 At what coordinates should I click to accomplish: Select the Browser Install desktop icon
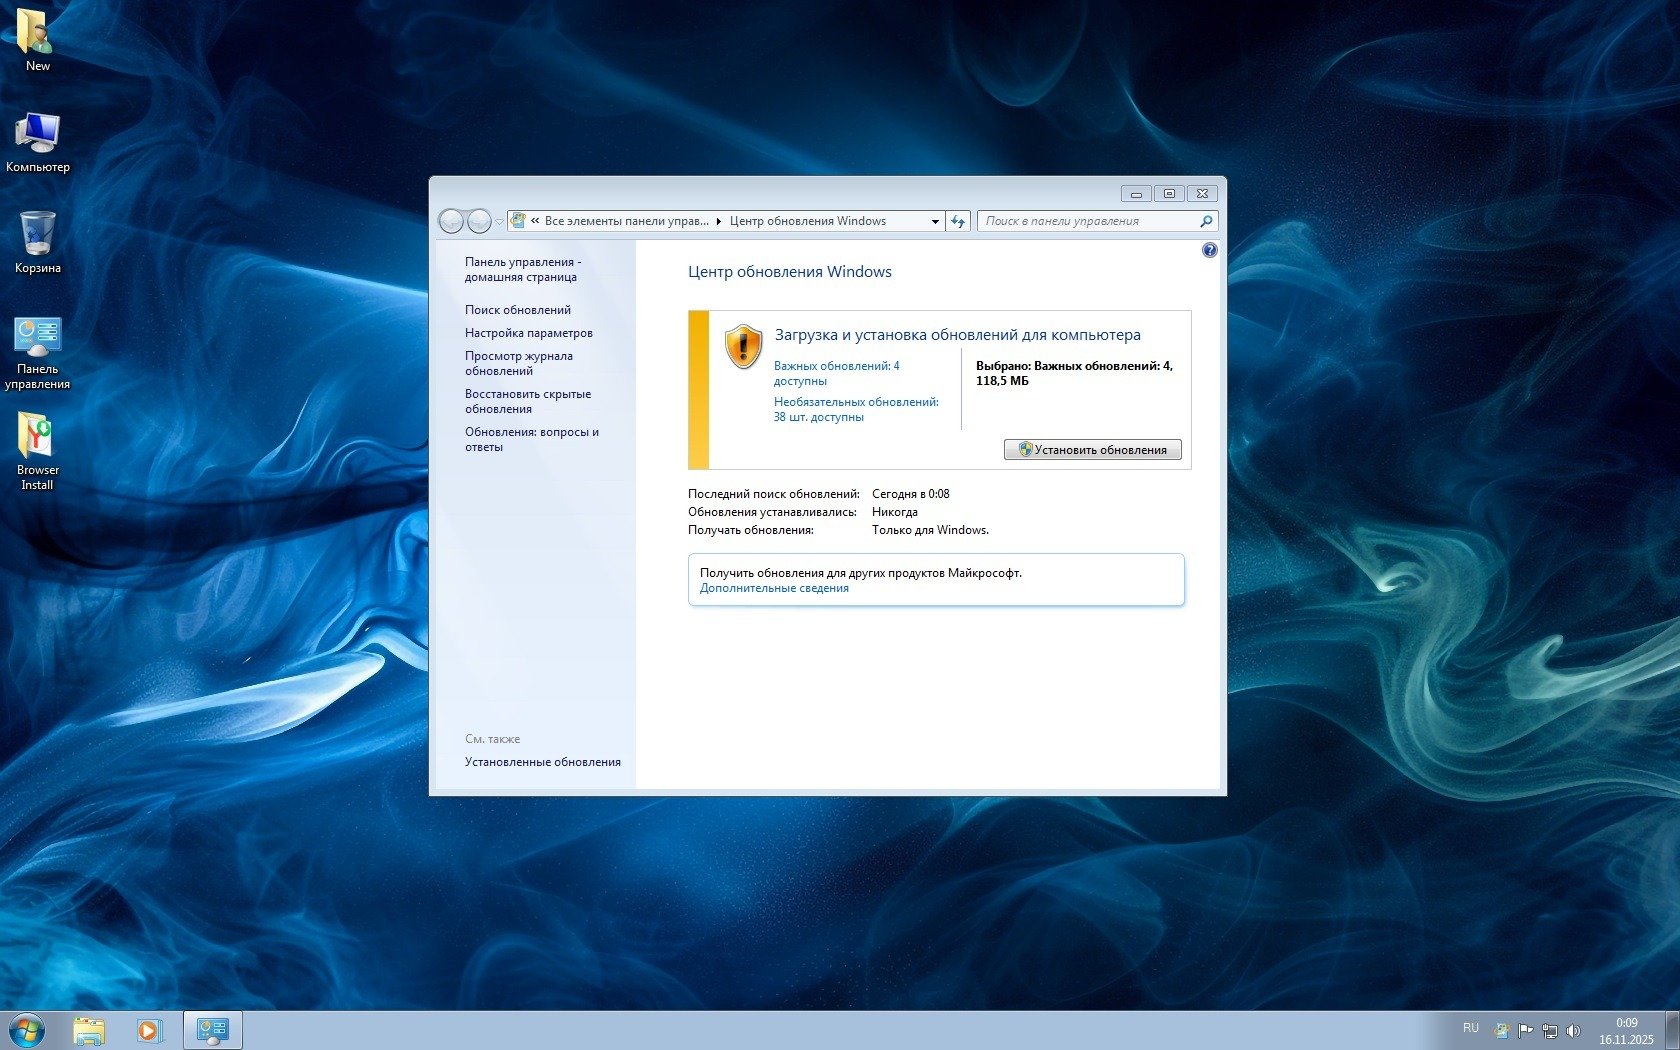pyautogui.click(x=38, y=451)
